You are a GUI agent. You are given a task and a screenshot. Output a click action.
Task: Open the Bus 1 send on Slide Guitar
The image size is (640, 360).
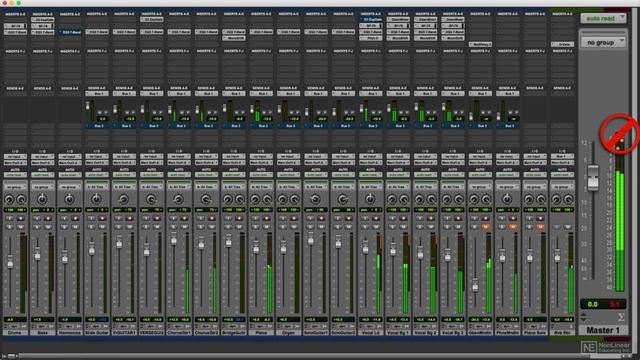pyautogui.click(x=97, y=93)
